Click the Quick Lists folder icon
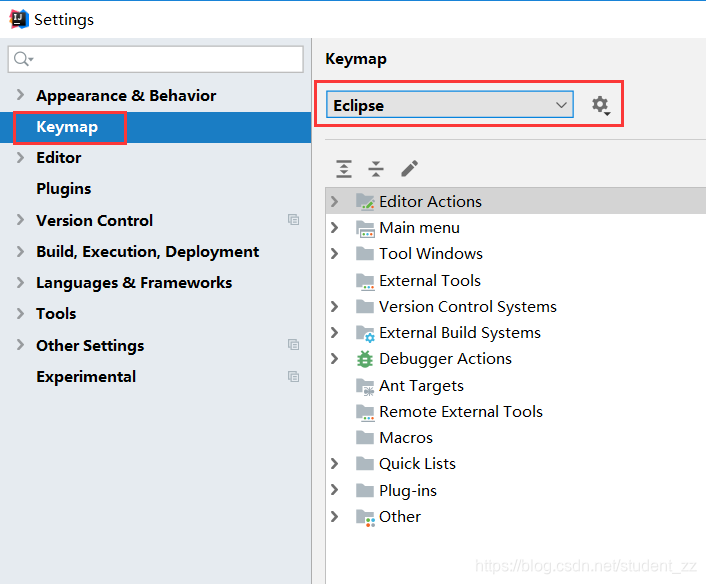Image resolution: width=706 pixels, height=584 pixels. (365, 463)
